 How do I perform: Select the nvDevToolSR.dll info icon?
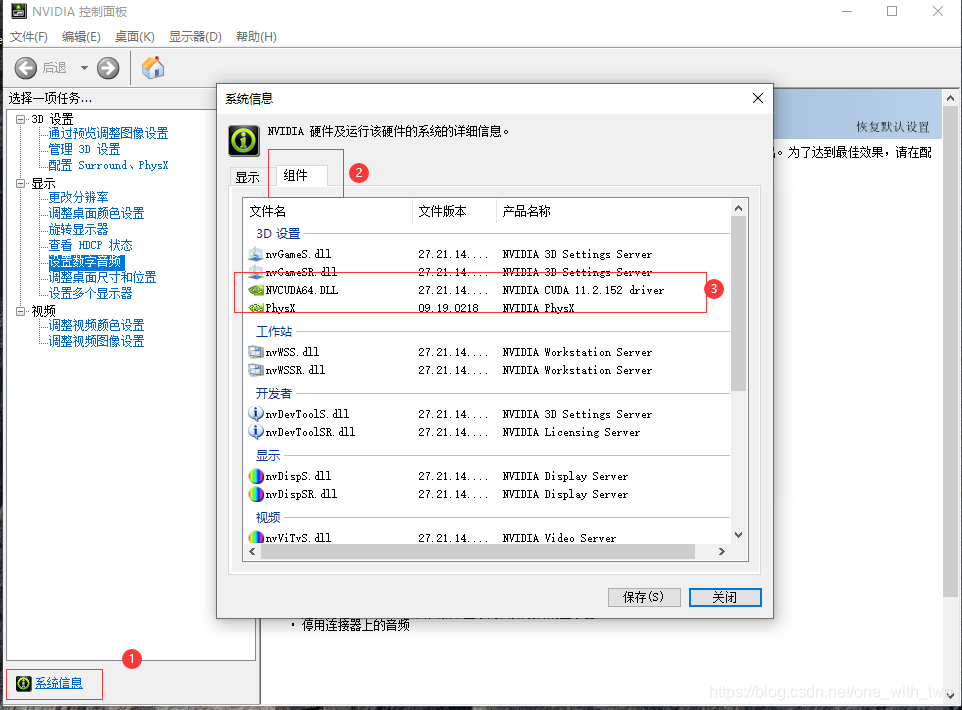tap(255, 432)
